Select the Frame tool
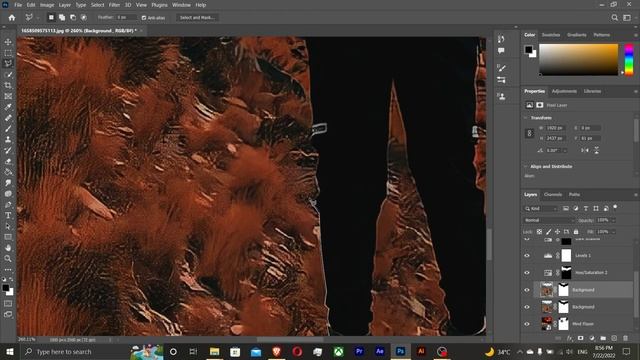This screenshot has height=360, width=640. 8,96
